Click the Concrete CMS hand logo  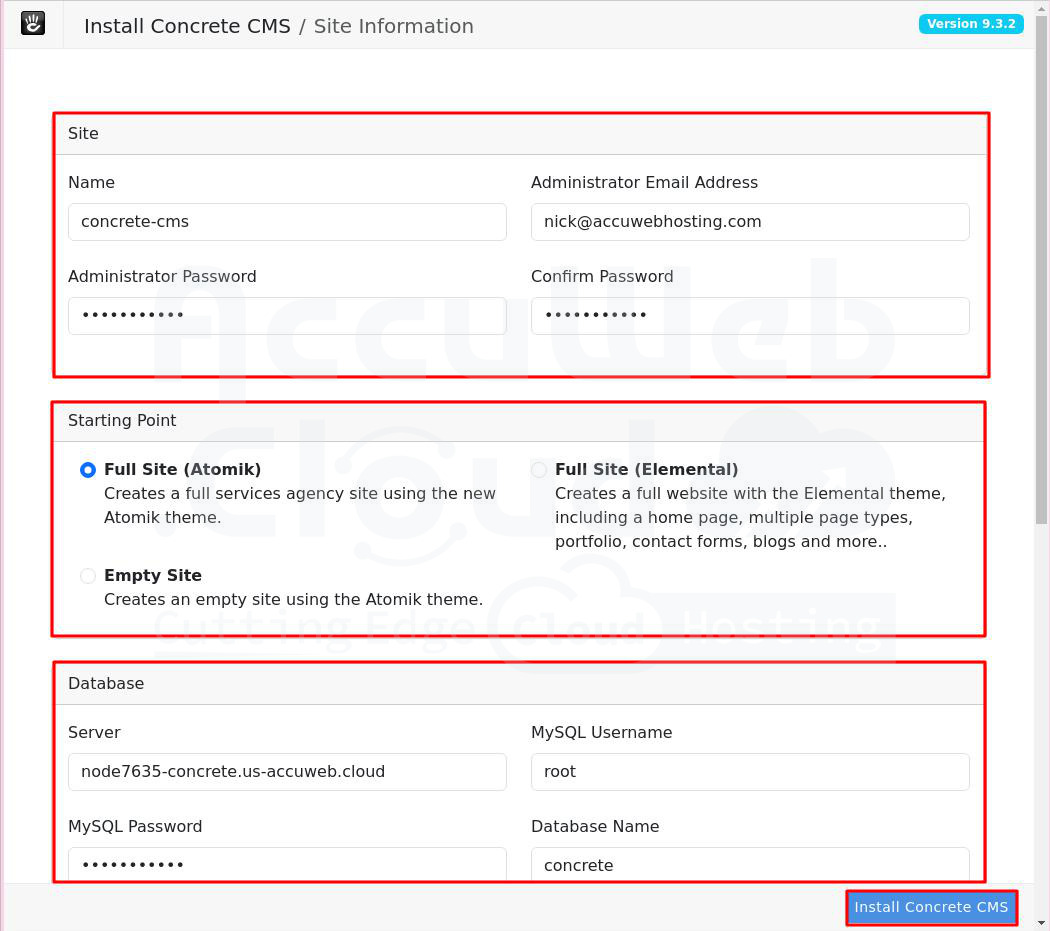(33, 24)
